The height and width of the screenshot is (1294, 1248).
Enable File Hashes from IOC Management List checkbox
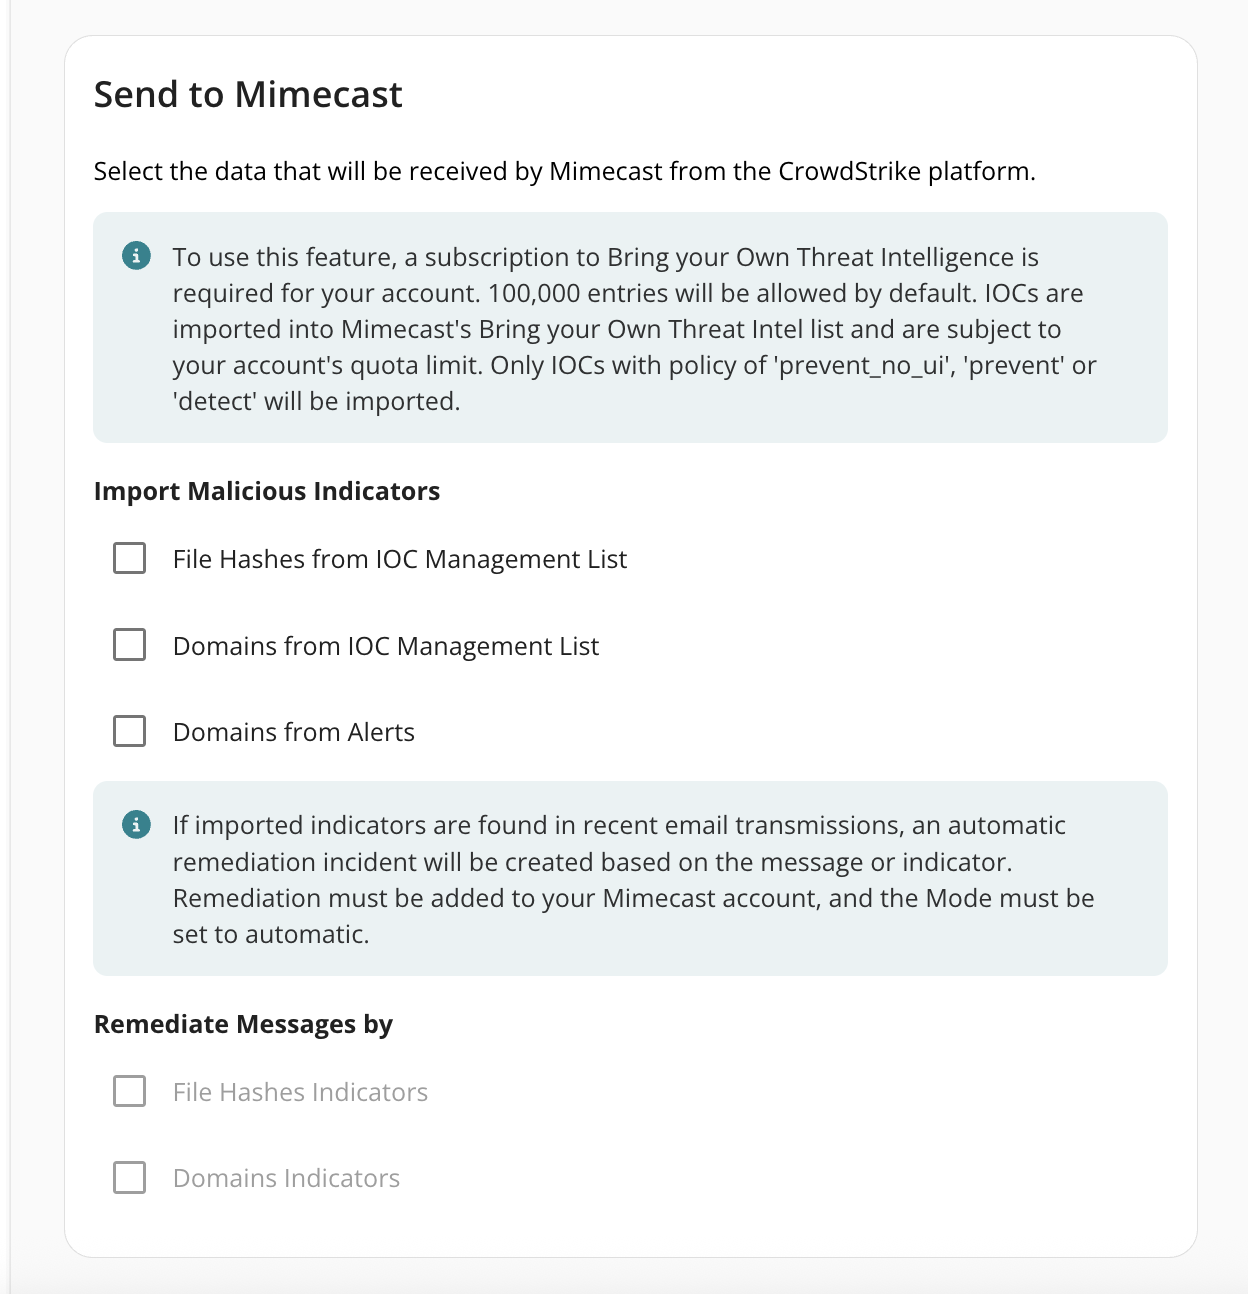tap(130, 558)
